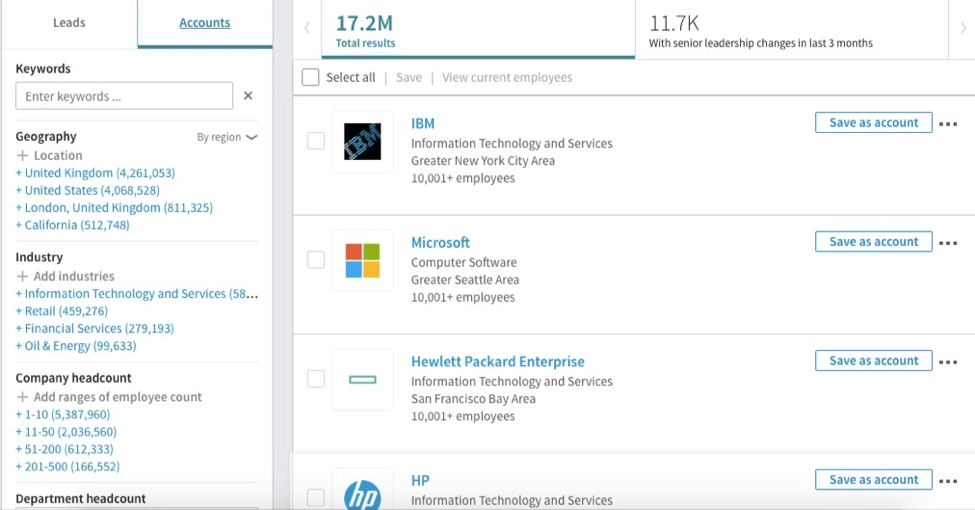Image resolution: width=975 pixels, height=510 pixels.
Task: Open more options for IBM row
Action: point(948,124)
